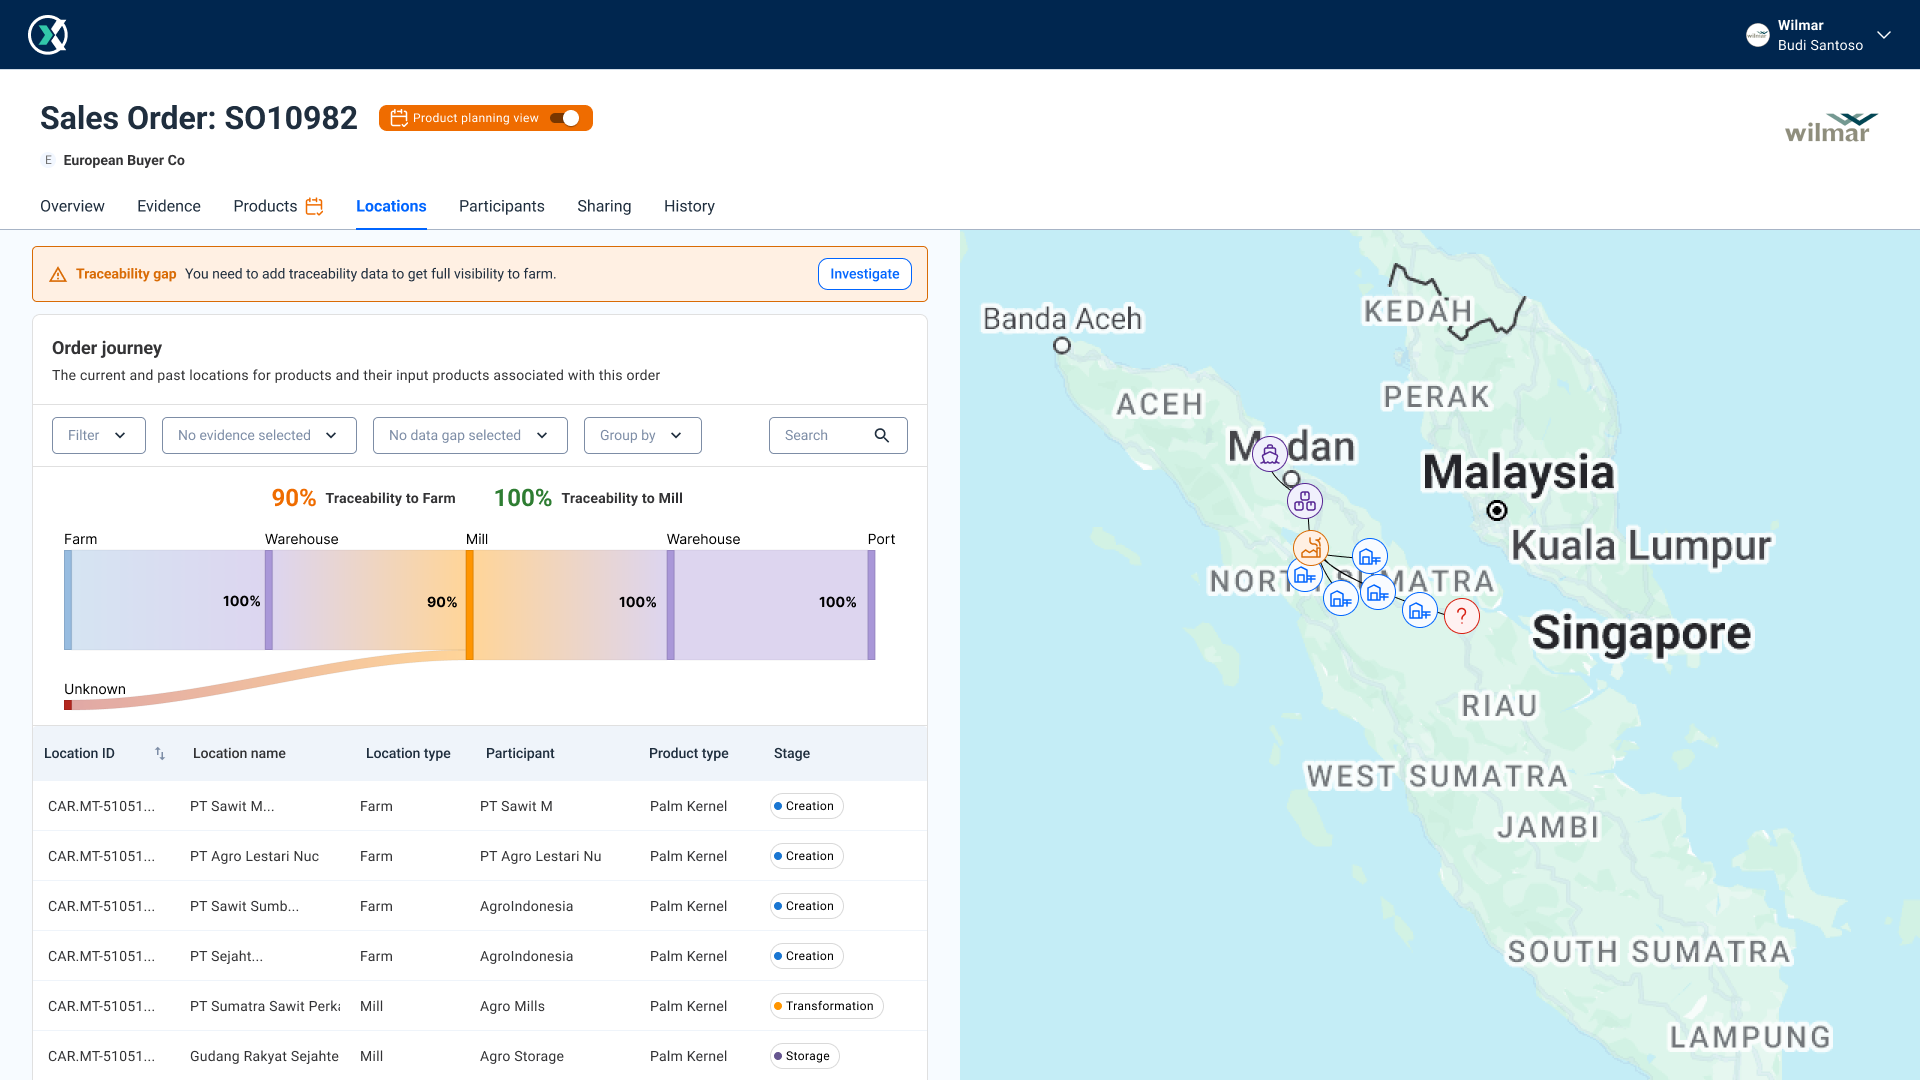This screenshot has height=1080, width=1920.
Task: Click the 100% Traceability to Mill figure
Action: click(x=523, y=498)
